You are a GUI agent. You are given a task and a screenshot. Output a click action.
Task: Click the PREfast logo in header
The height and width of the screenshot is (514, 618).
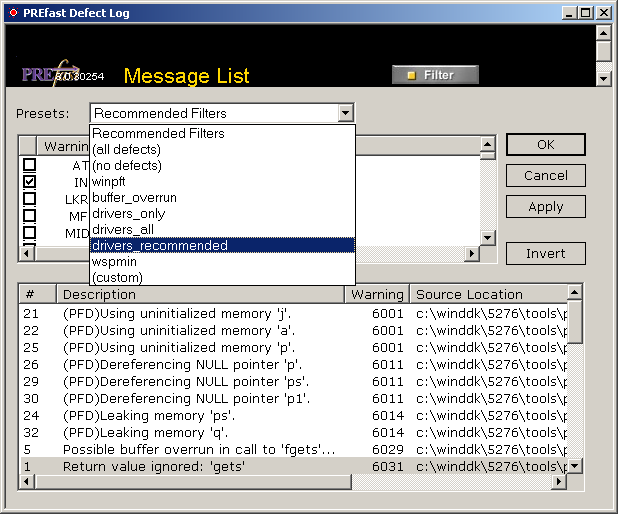[x=51, y=74]
